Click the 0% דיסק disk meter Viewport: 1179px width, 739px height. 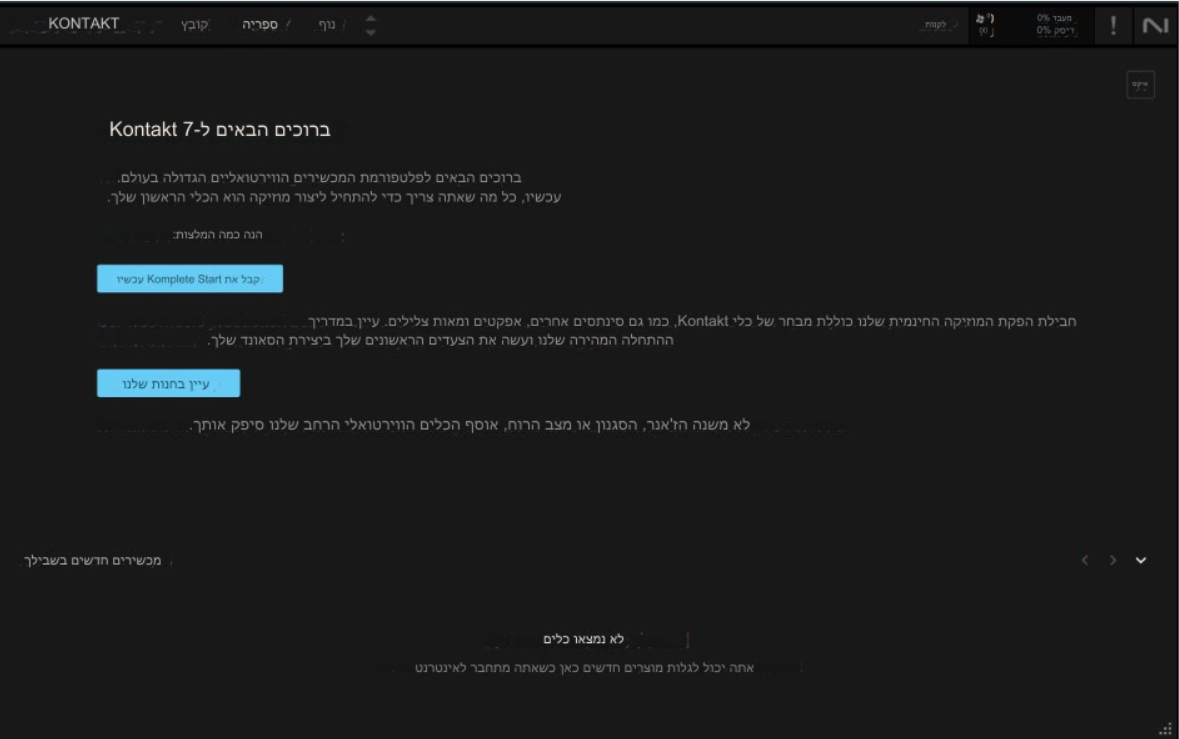[x=1055, y=31]
